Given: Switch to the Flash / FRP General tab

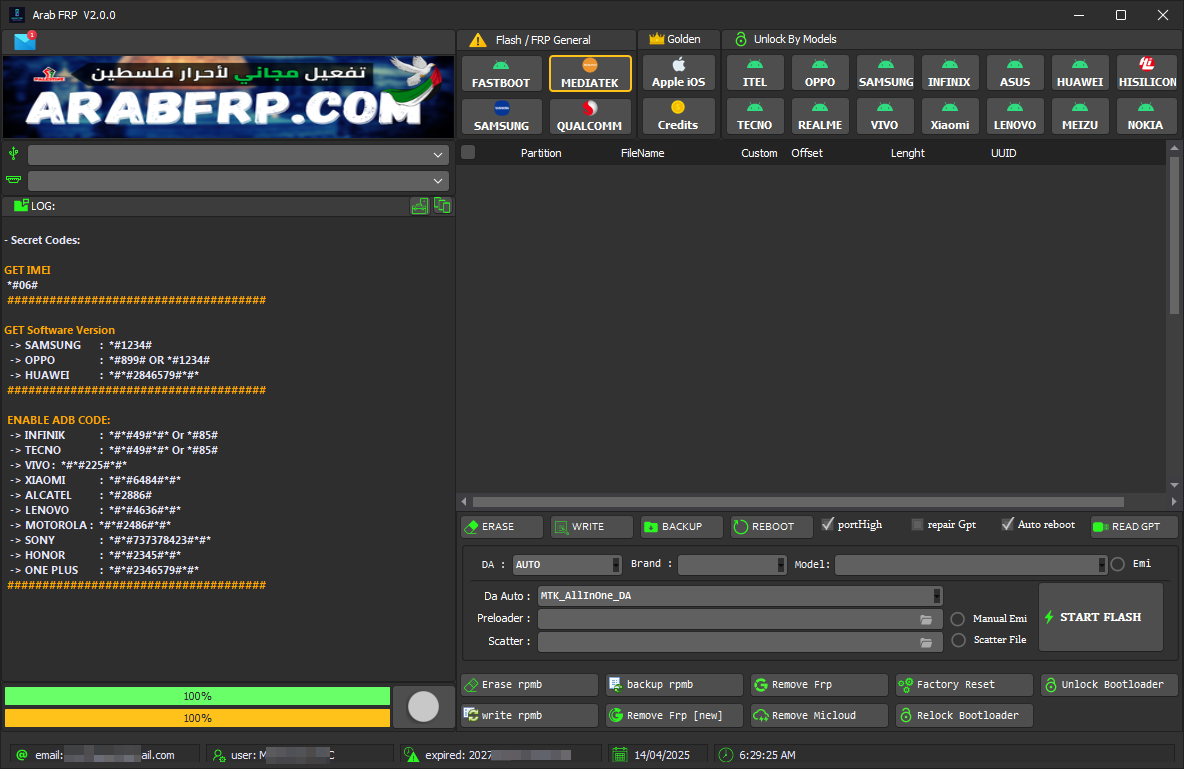Looking at the screenshot, I should 544,40.
